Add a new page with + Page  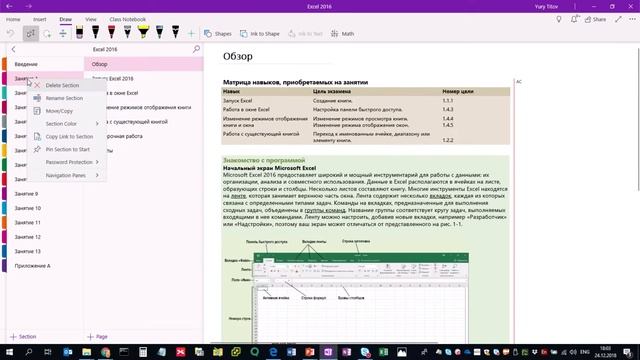point(97,337)
